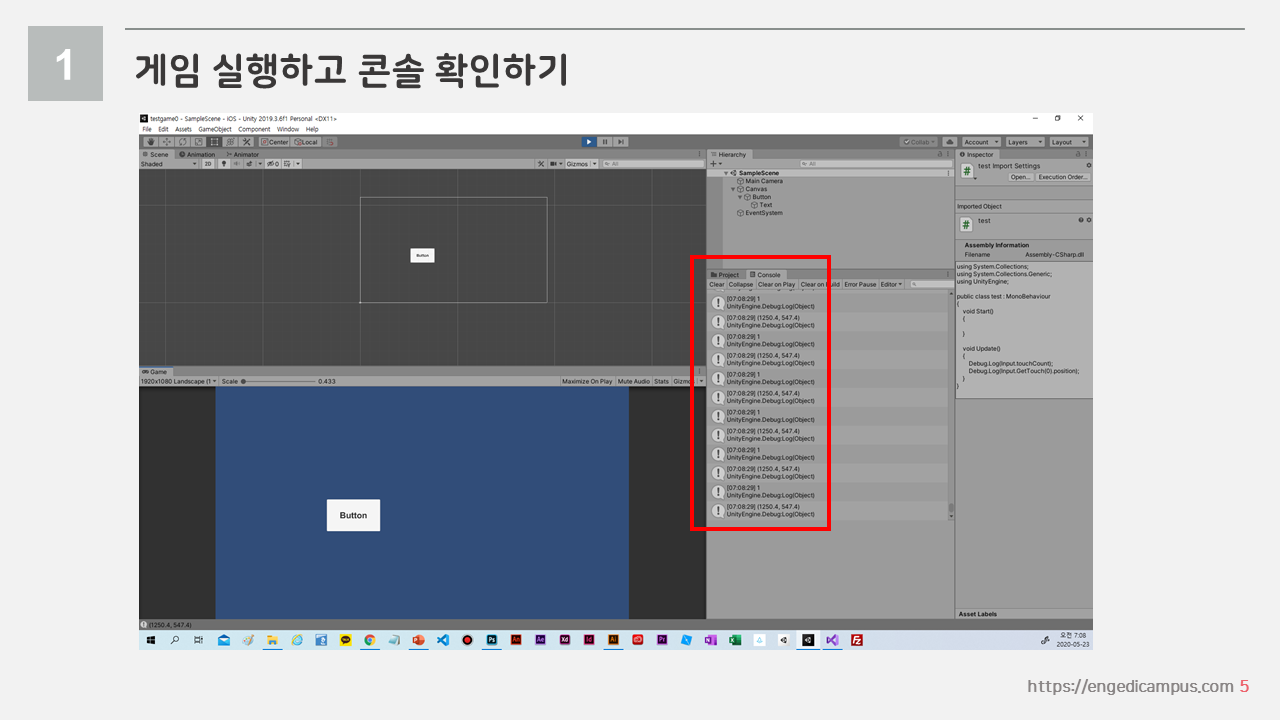Image resolution: width=1280 pixels, height=720 pixels.
Task: Toggle the Local handle rotation button
Action: pos(306,142)
